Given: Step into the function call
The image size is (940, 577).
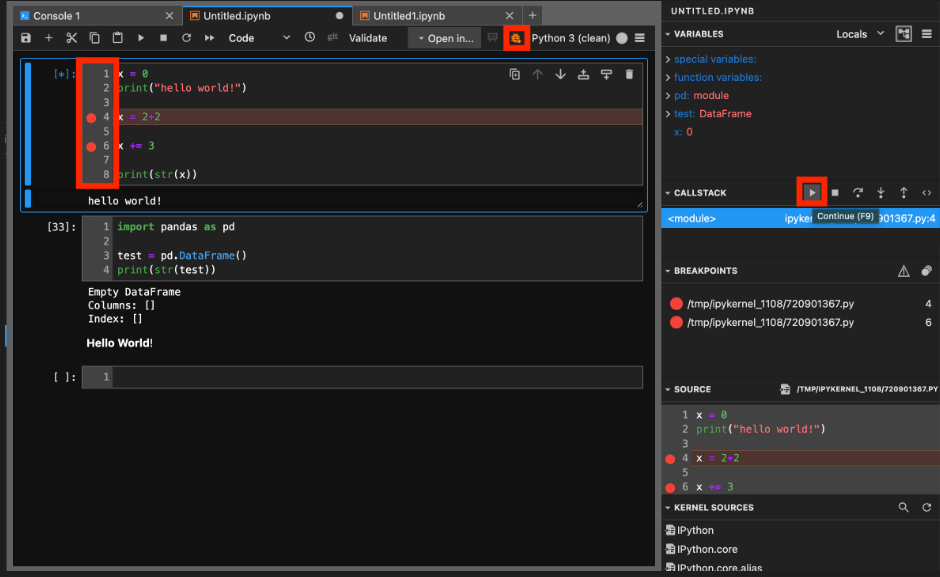Looking at the screenshot, I should 881,193.
